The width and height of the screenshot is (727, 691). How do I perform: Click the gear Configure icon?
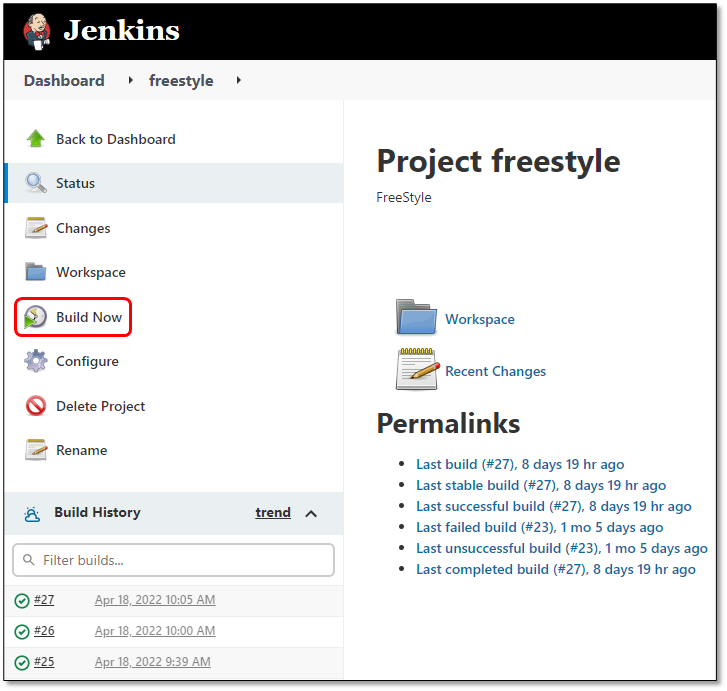36,361
